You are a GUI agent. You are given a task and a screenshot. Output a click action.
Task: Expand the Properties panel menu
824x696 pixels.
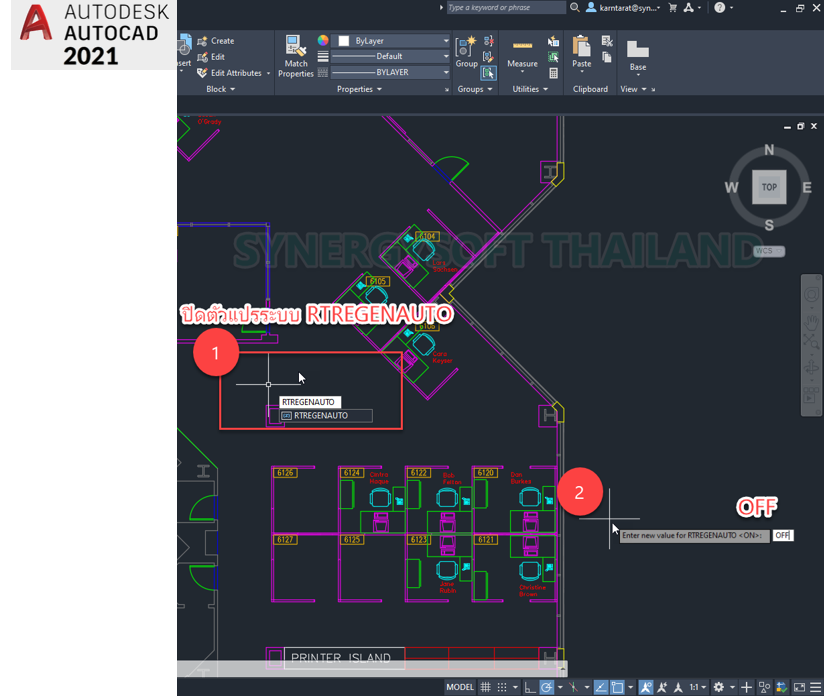pyautogui.click(x=358, y=89)
